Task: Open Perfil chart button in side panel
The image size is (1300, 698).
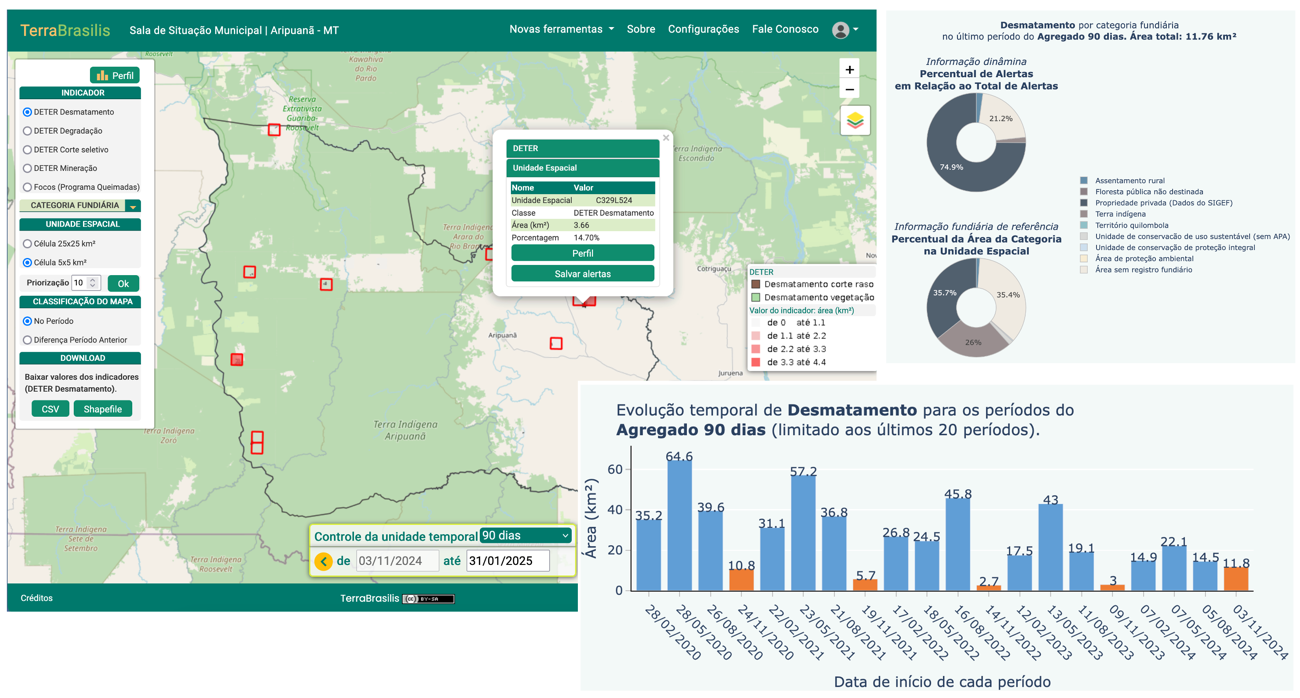Action: coord(115,75)
